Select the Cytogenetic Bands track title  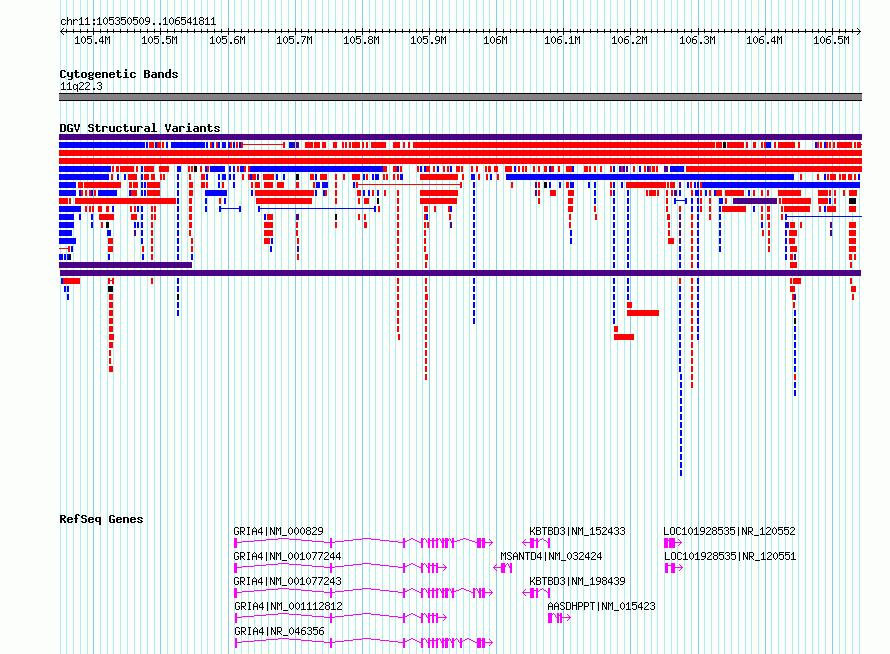[x=119, y=74]
